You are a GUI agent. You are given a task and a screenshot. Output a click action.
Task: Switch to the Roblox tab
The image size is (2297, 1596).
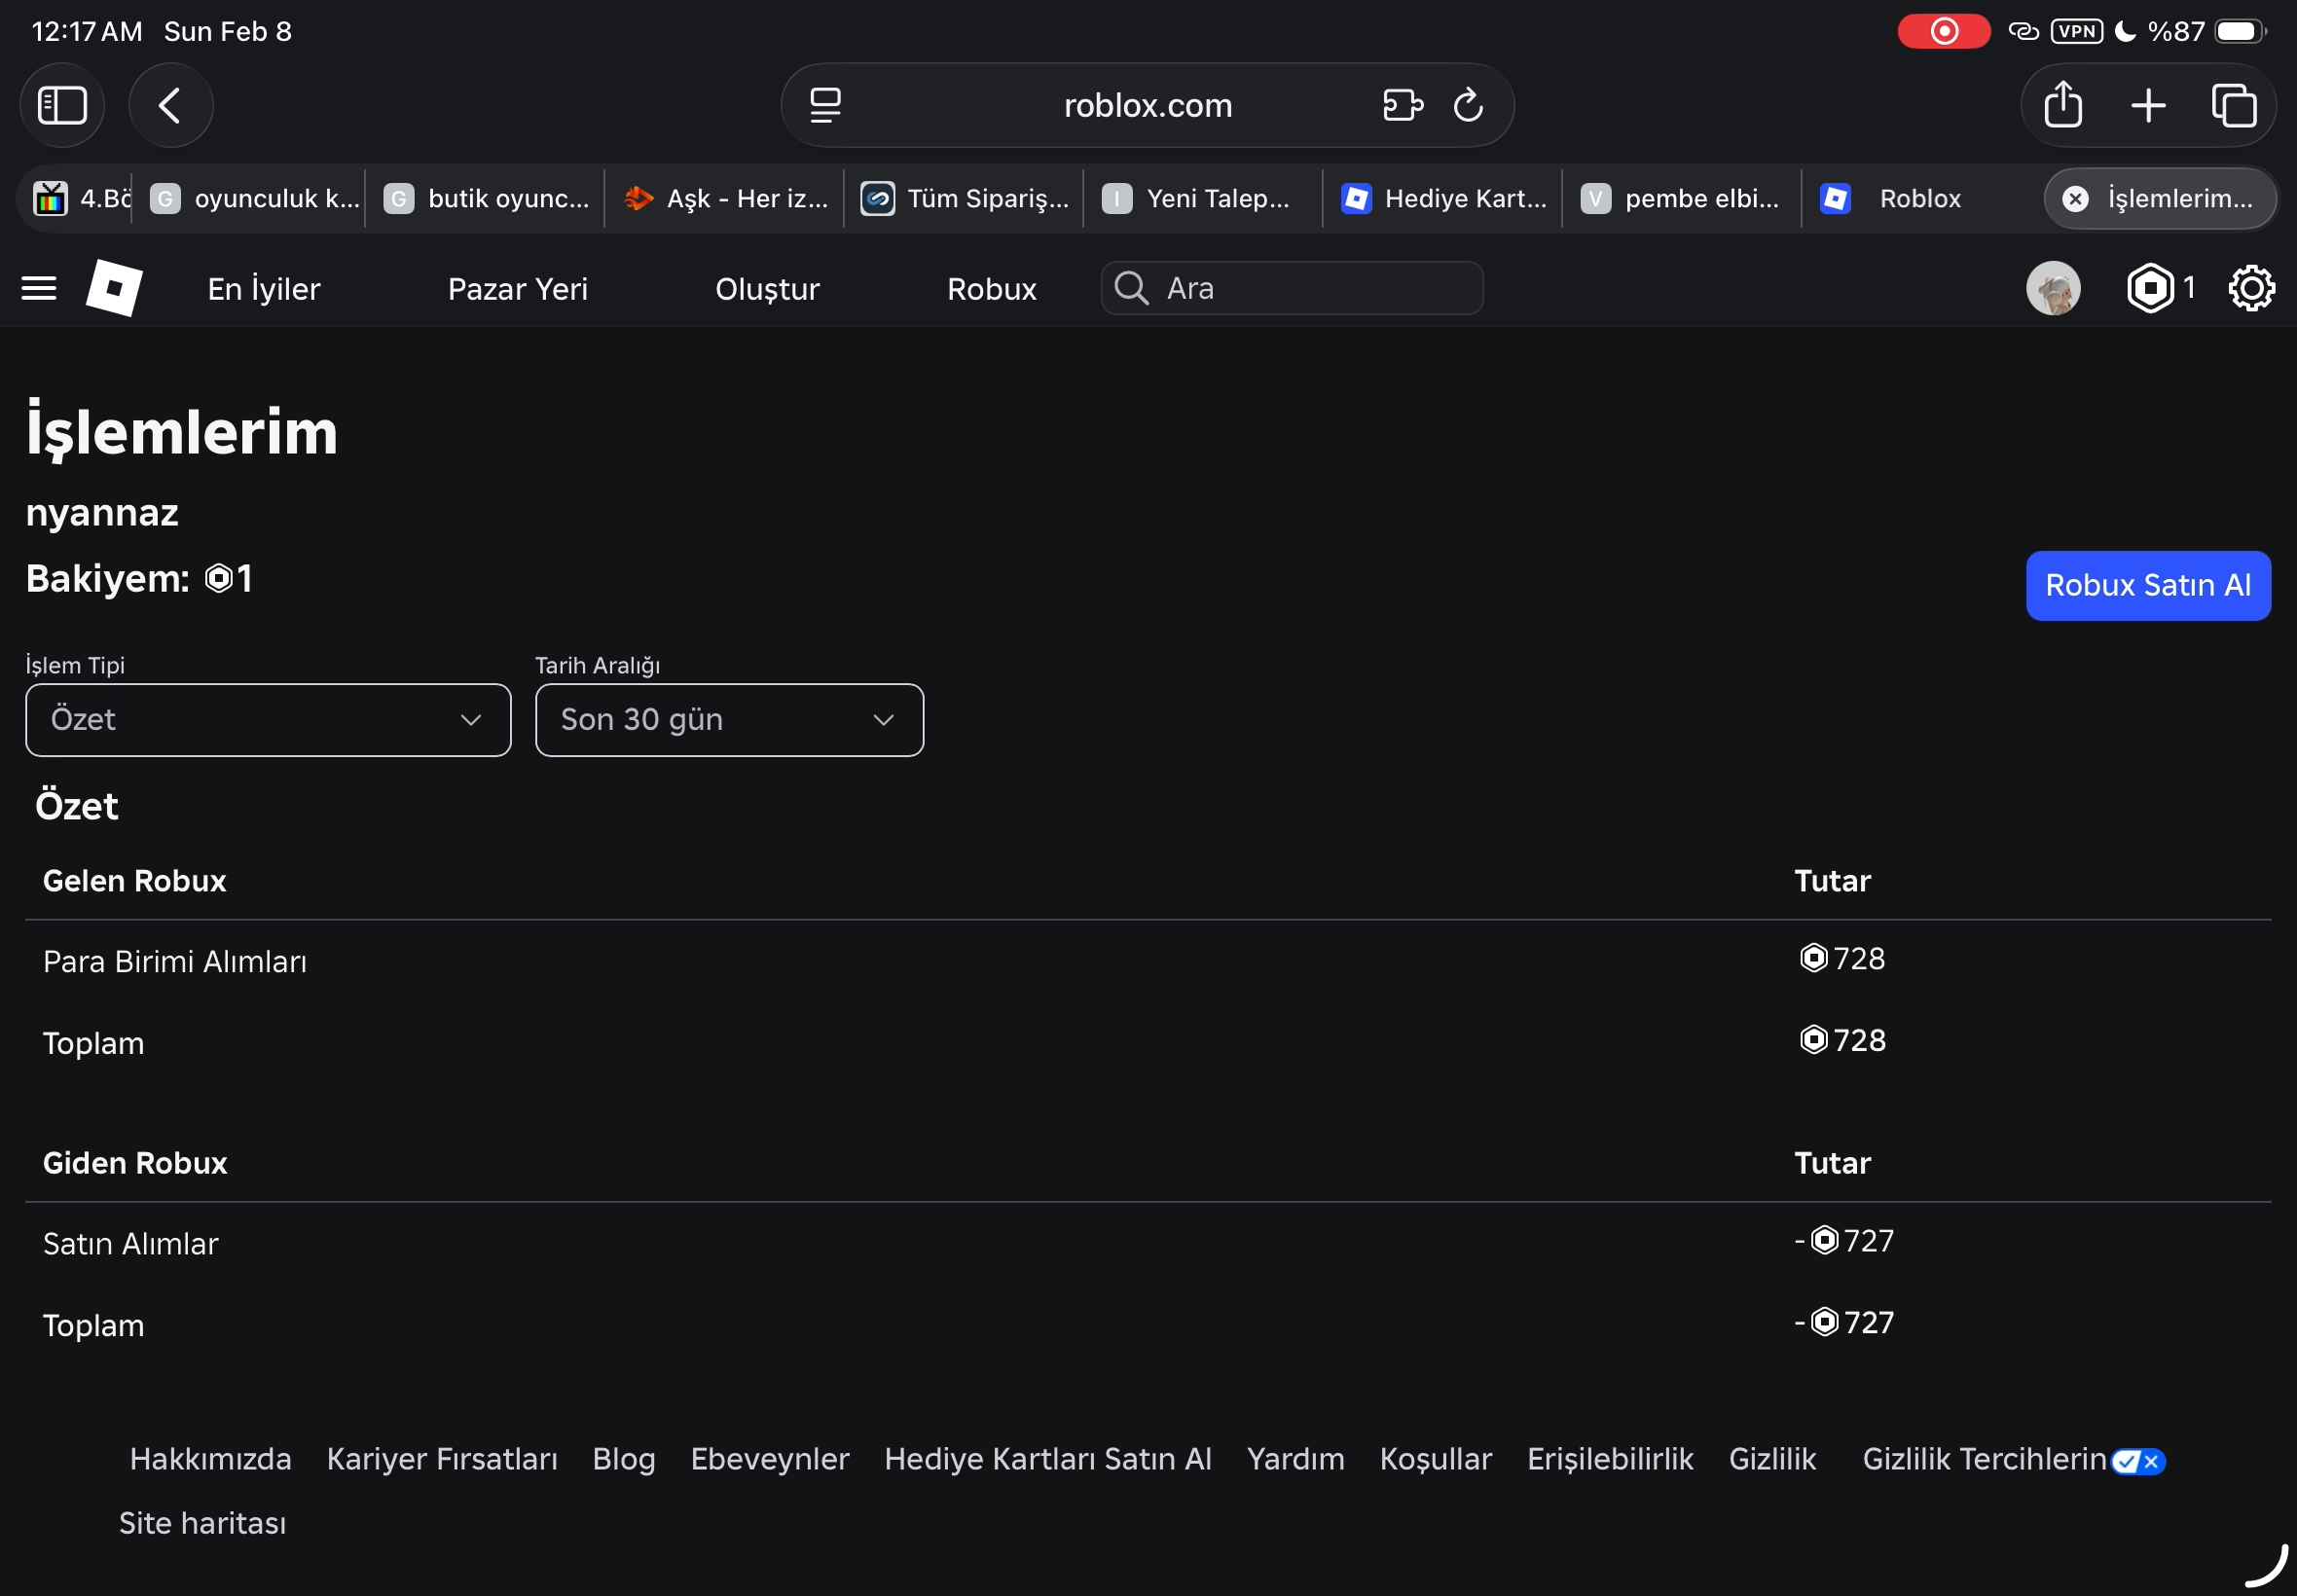click(1920, 199)
